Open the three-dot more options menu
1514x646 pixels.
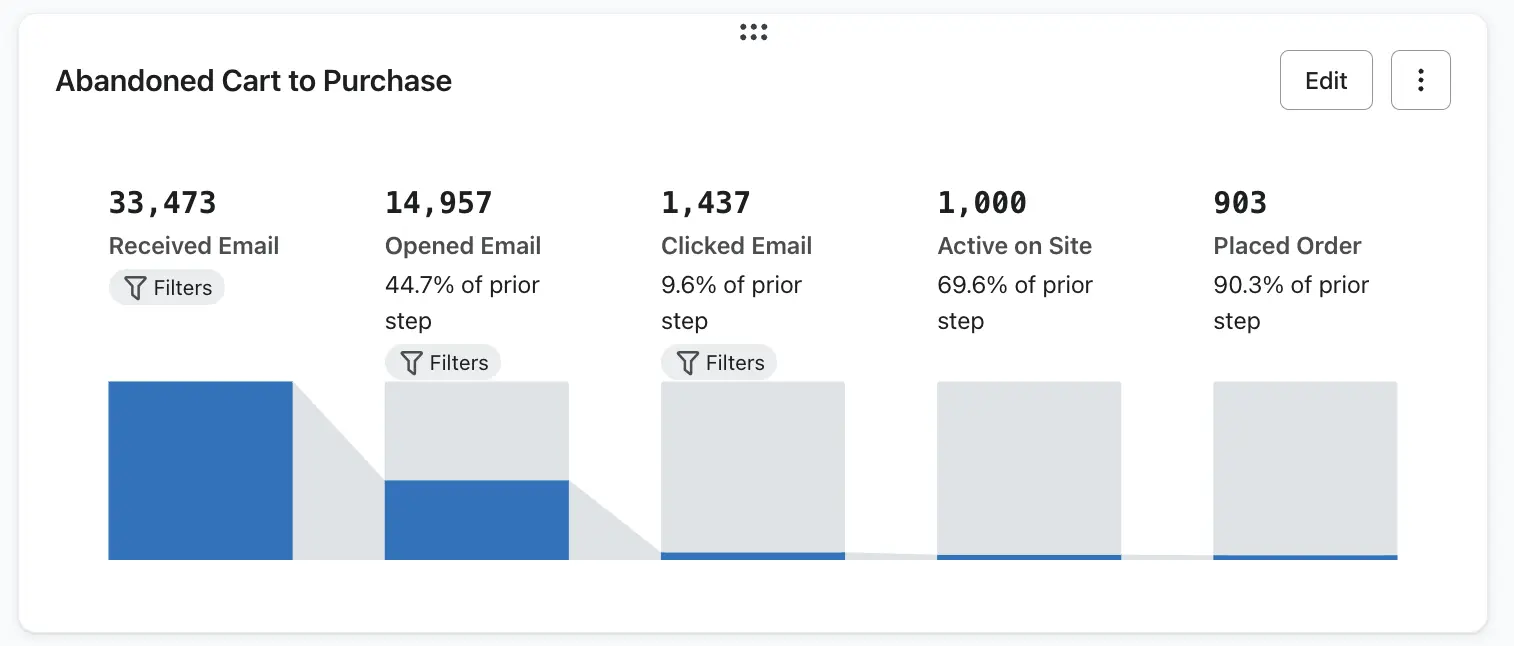click(1420, 80)
